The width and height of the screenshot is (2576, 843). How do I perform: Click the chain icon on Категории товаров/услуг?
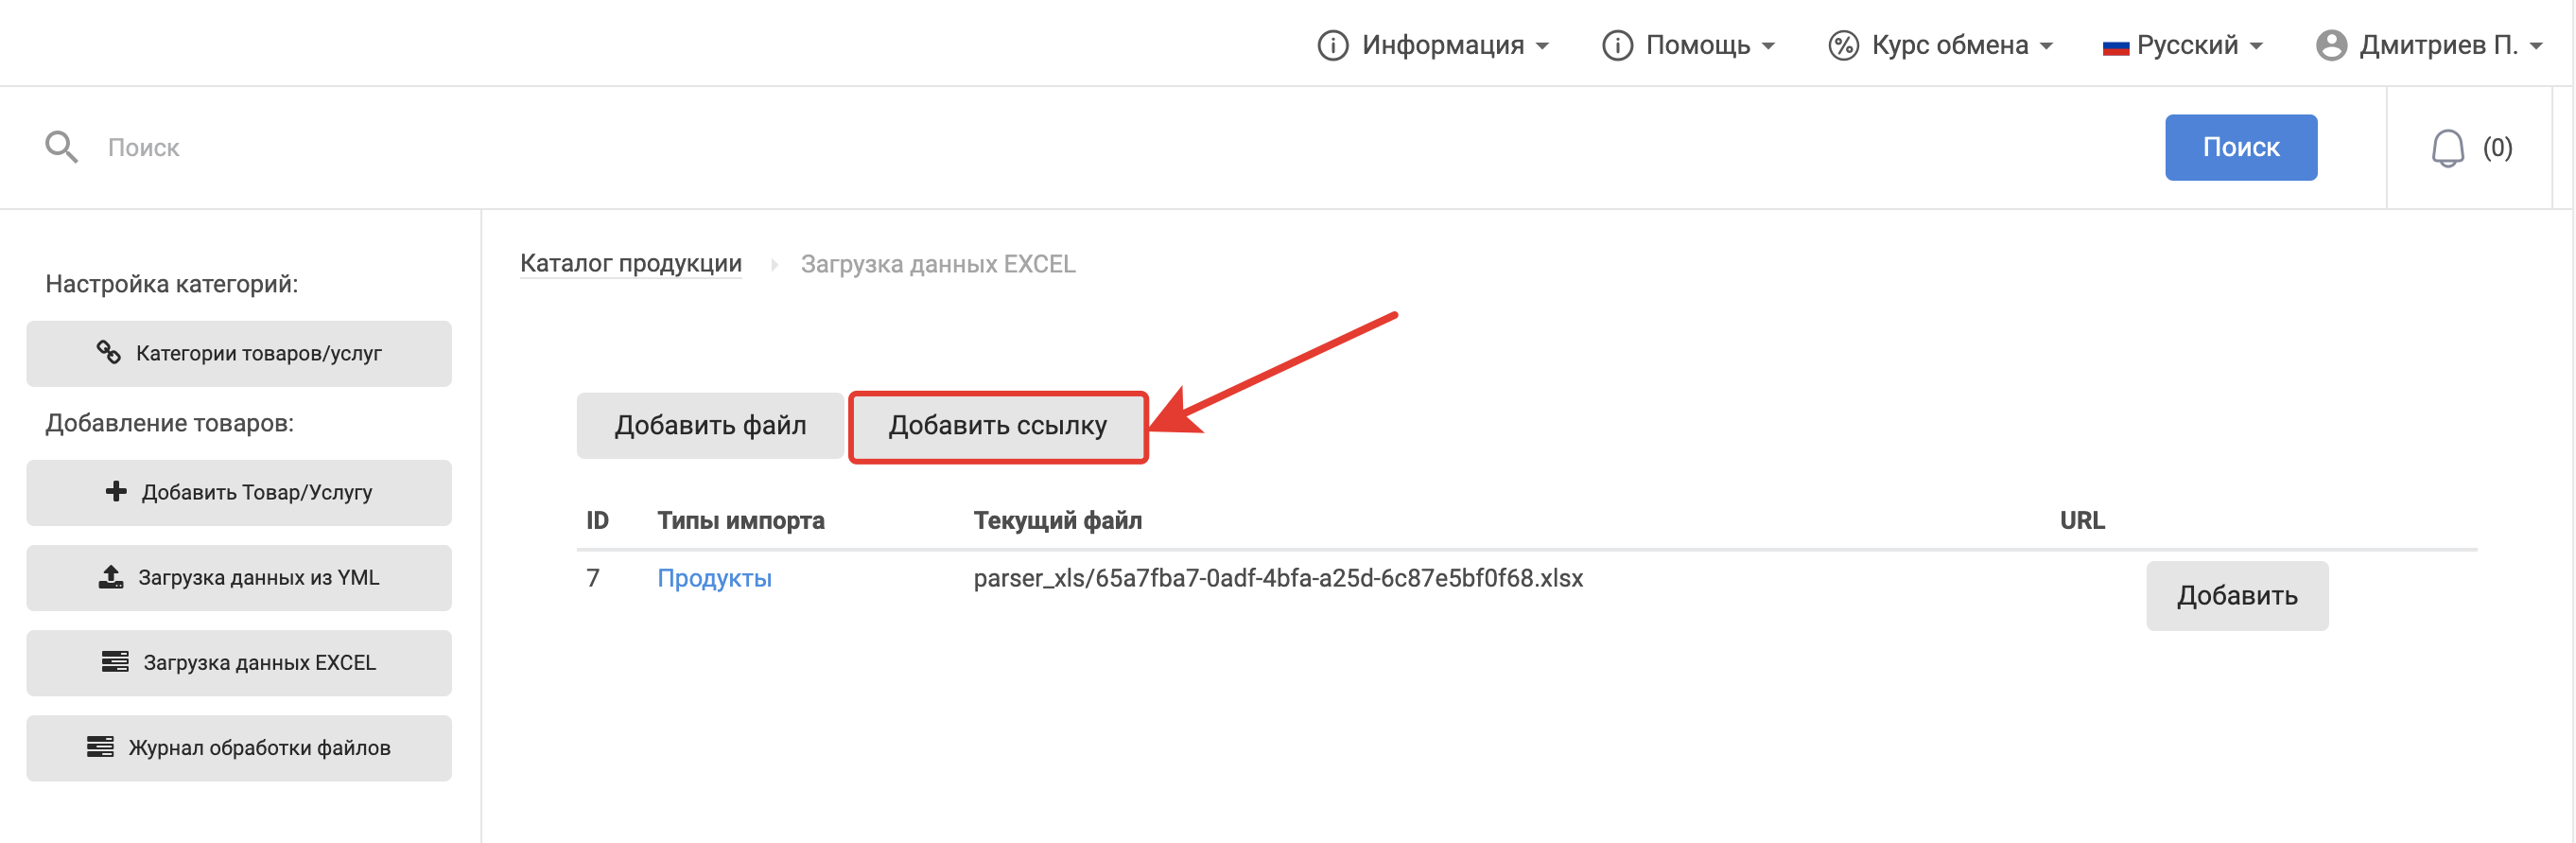[108, 352]
